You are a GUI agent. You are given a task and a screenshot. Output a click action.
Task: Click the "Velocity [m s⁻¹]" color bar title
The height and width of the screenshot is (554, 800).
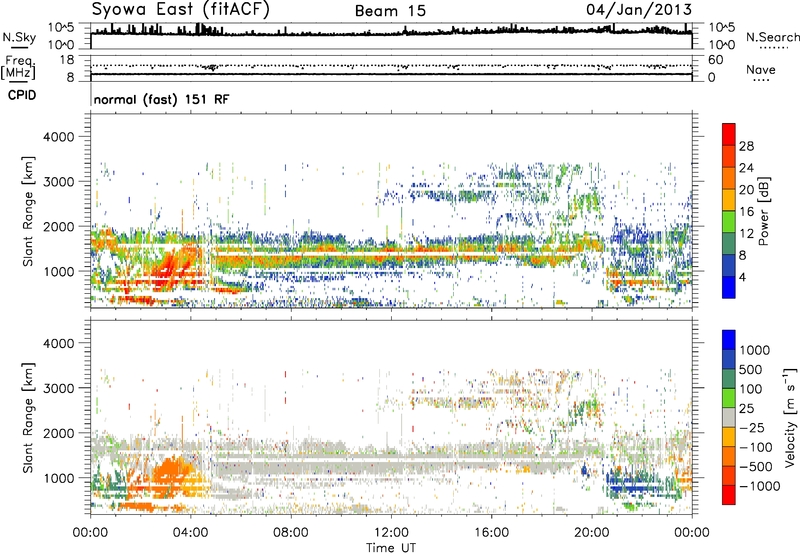pos(790,417)
